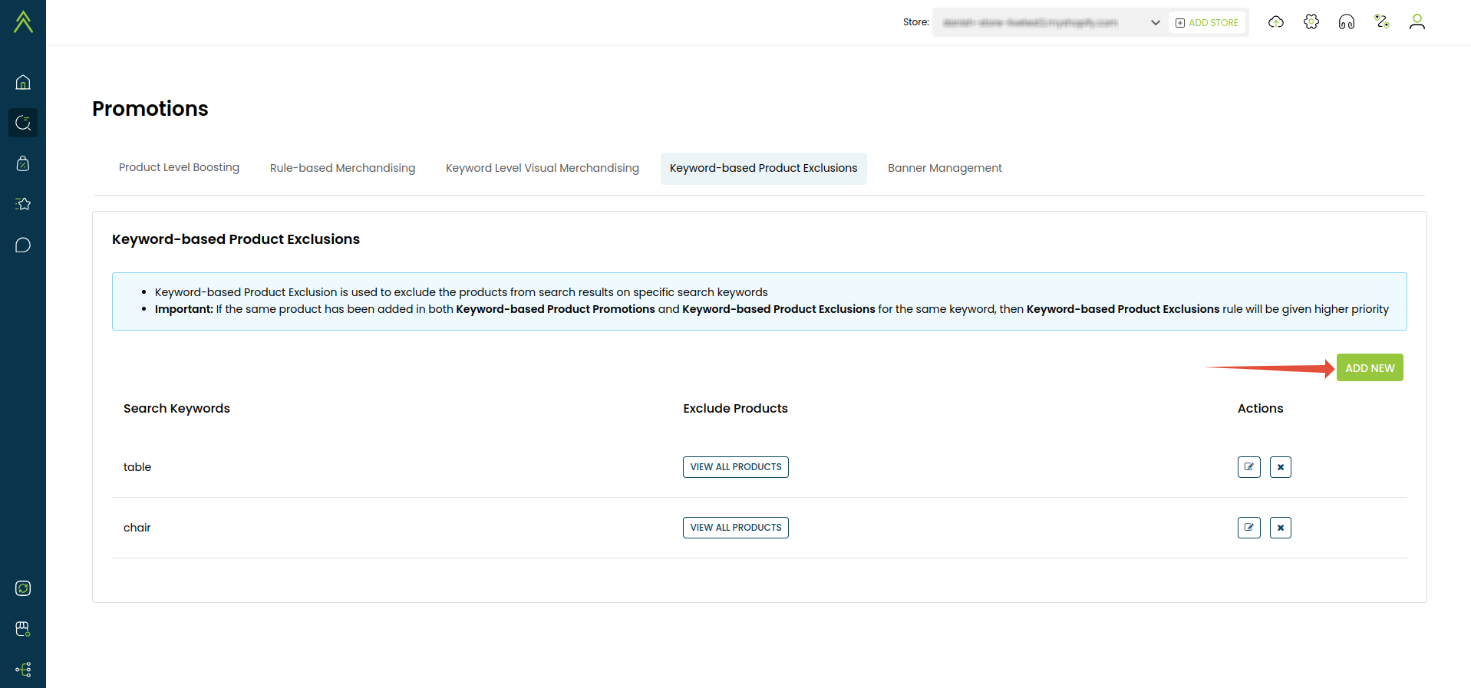The width and height of the screenshot is (1471, 688).
Task: View all products for table keyword
Action: pyautogui.click(x=736, y=467)
